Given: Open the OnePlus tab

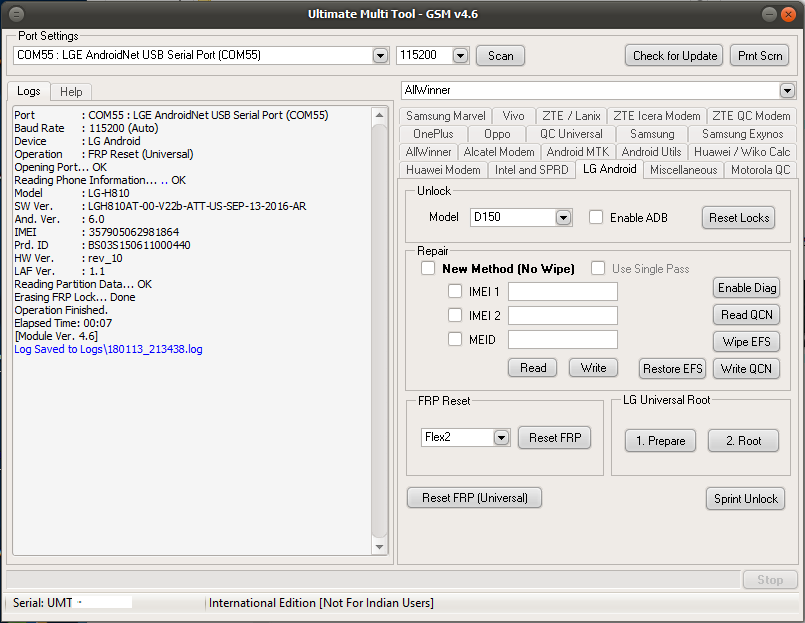Looking at the screenshot, I should 433,134.
